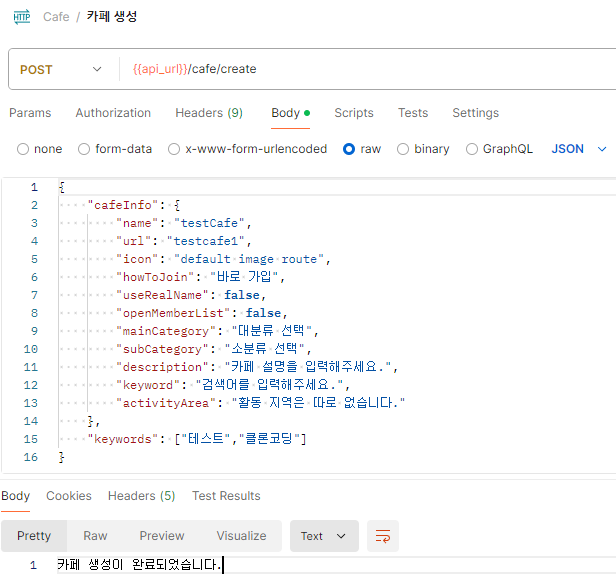Select the response Body tab

click(x=16, y=496)
